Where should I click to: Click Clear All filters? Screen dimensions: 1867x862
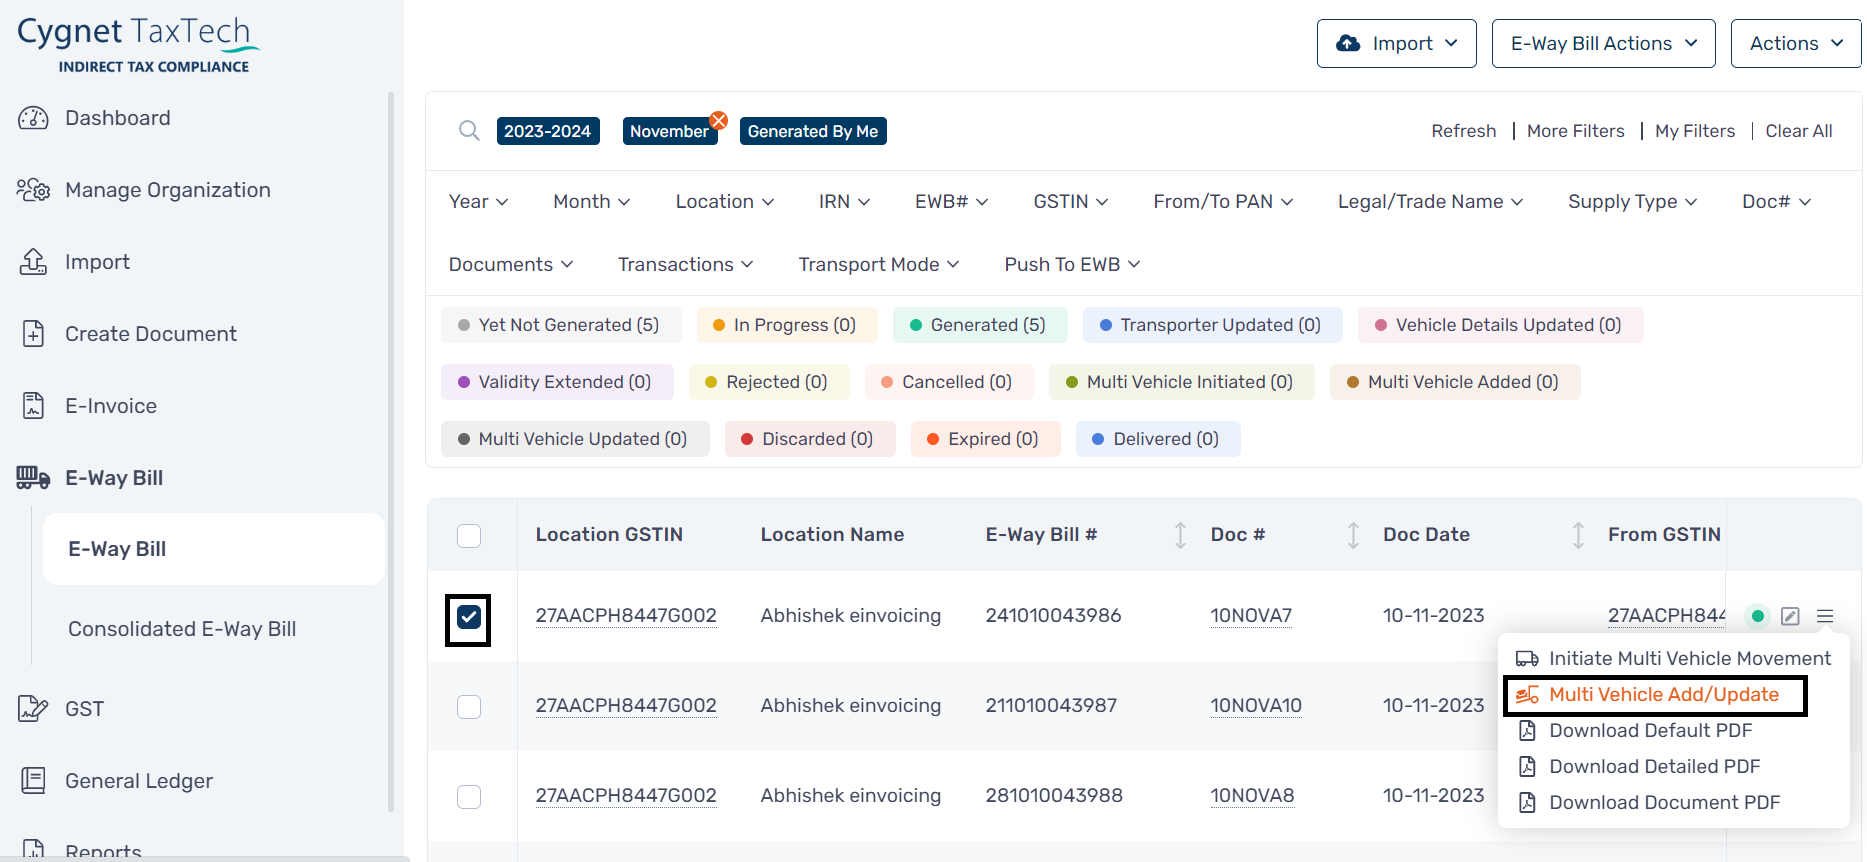point(1798,131)
